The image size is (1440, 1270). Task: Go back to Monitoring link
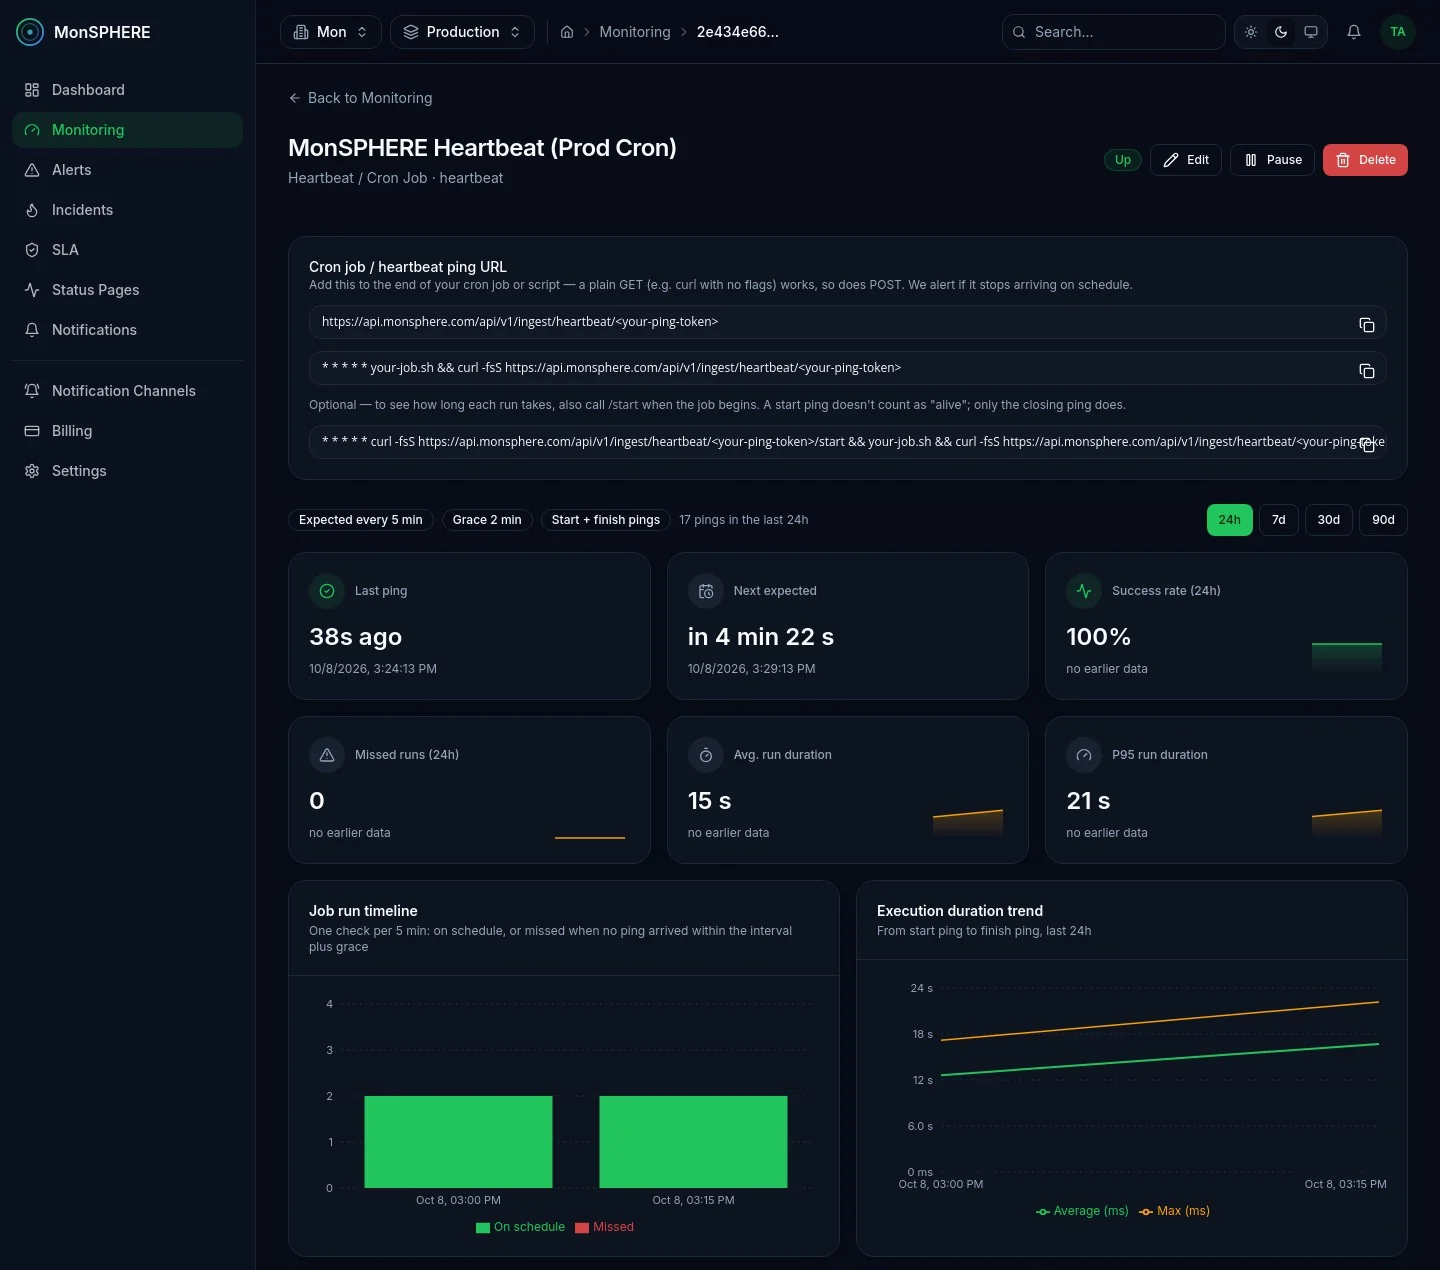[x=360, y=98]
